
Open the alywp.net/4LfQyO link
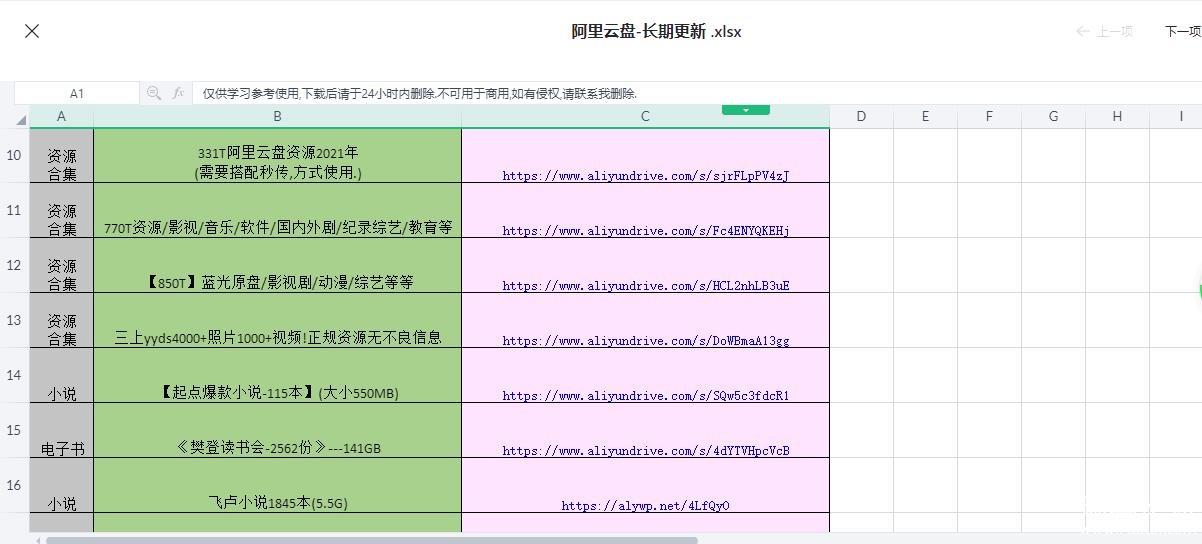point(646,506)
